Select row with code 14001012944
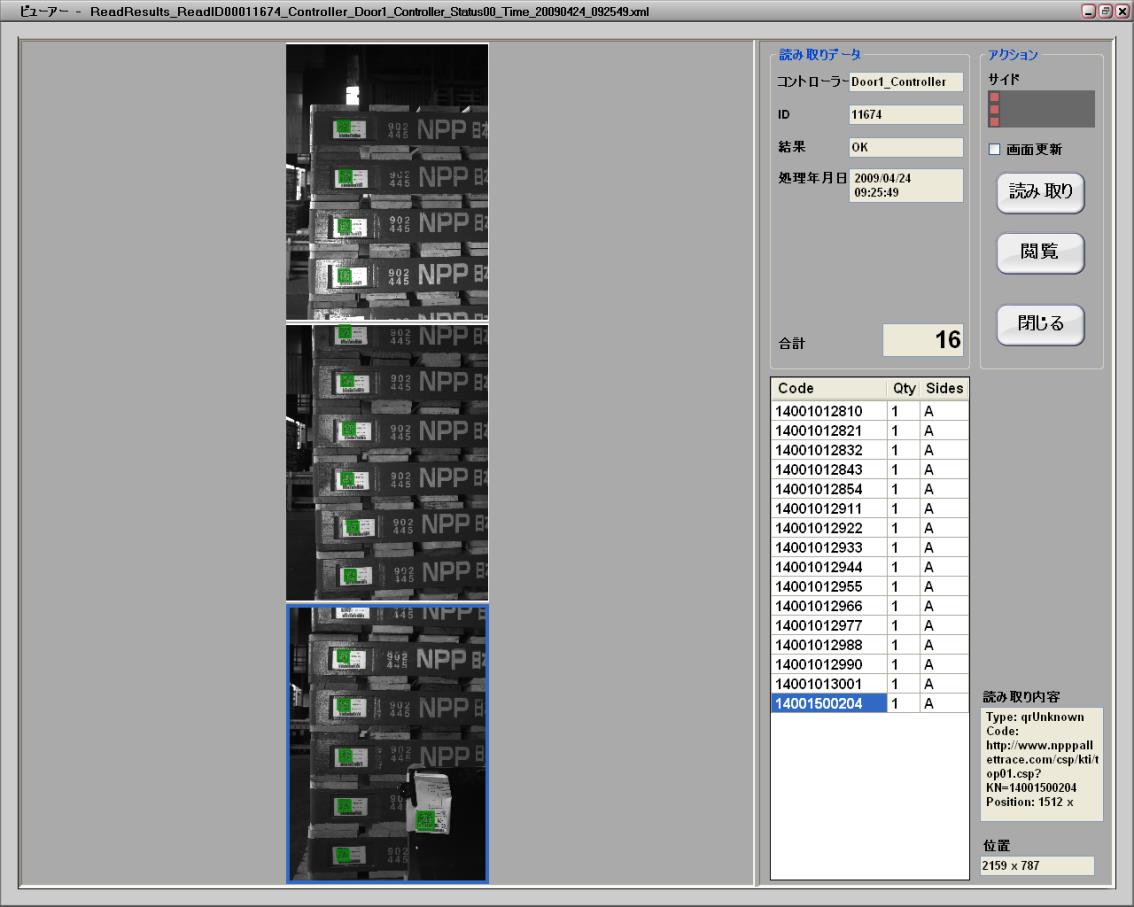Viewport: 1134px width, 907px height. pyautogui.click(x=869, y=567)
